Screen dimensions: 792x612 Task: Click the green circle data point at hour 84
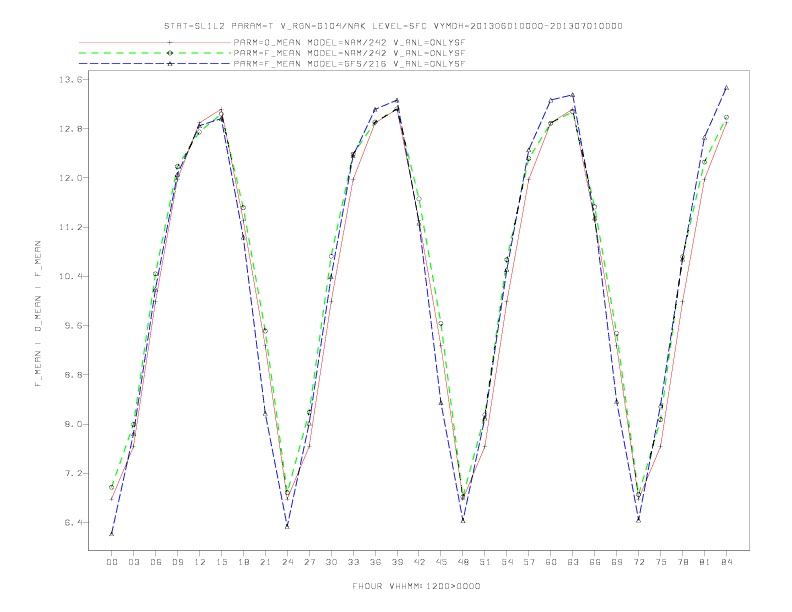[726, 117]
